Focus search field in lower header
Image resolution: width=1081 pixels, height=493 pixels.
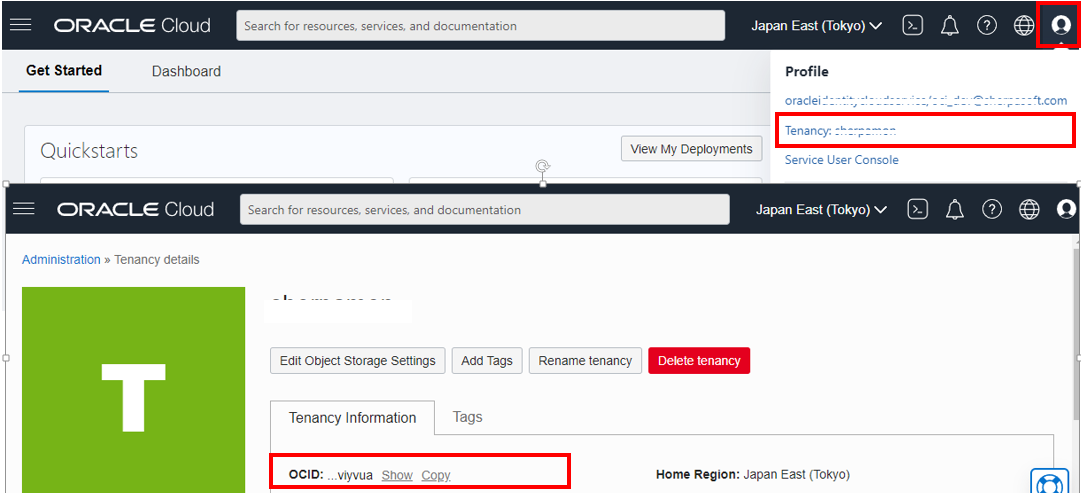485,209
